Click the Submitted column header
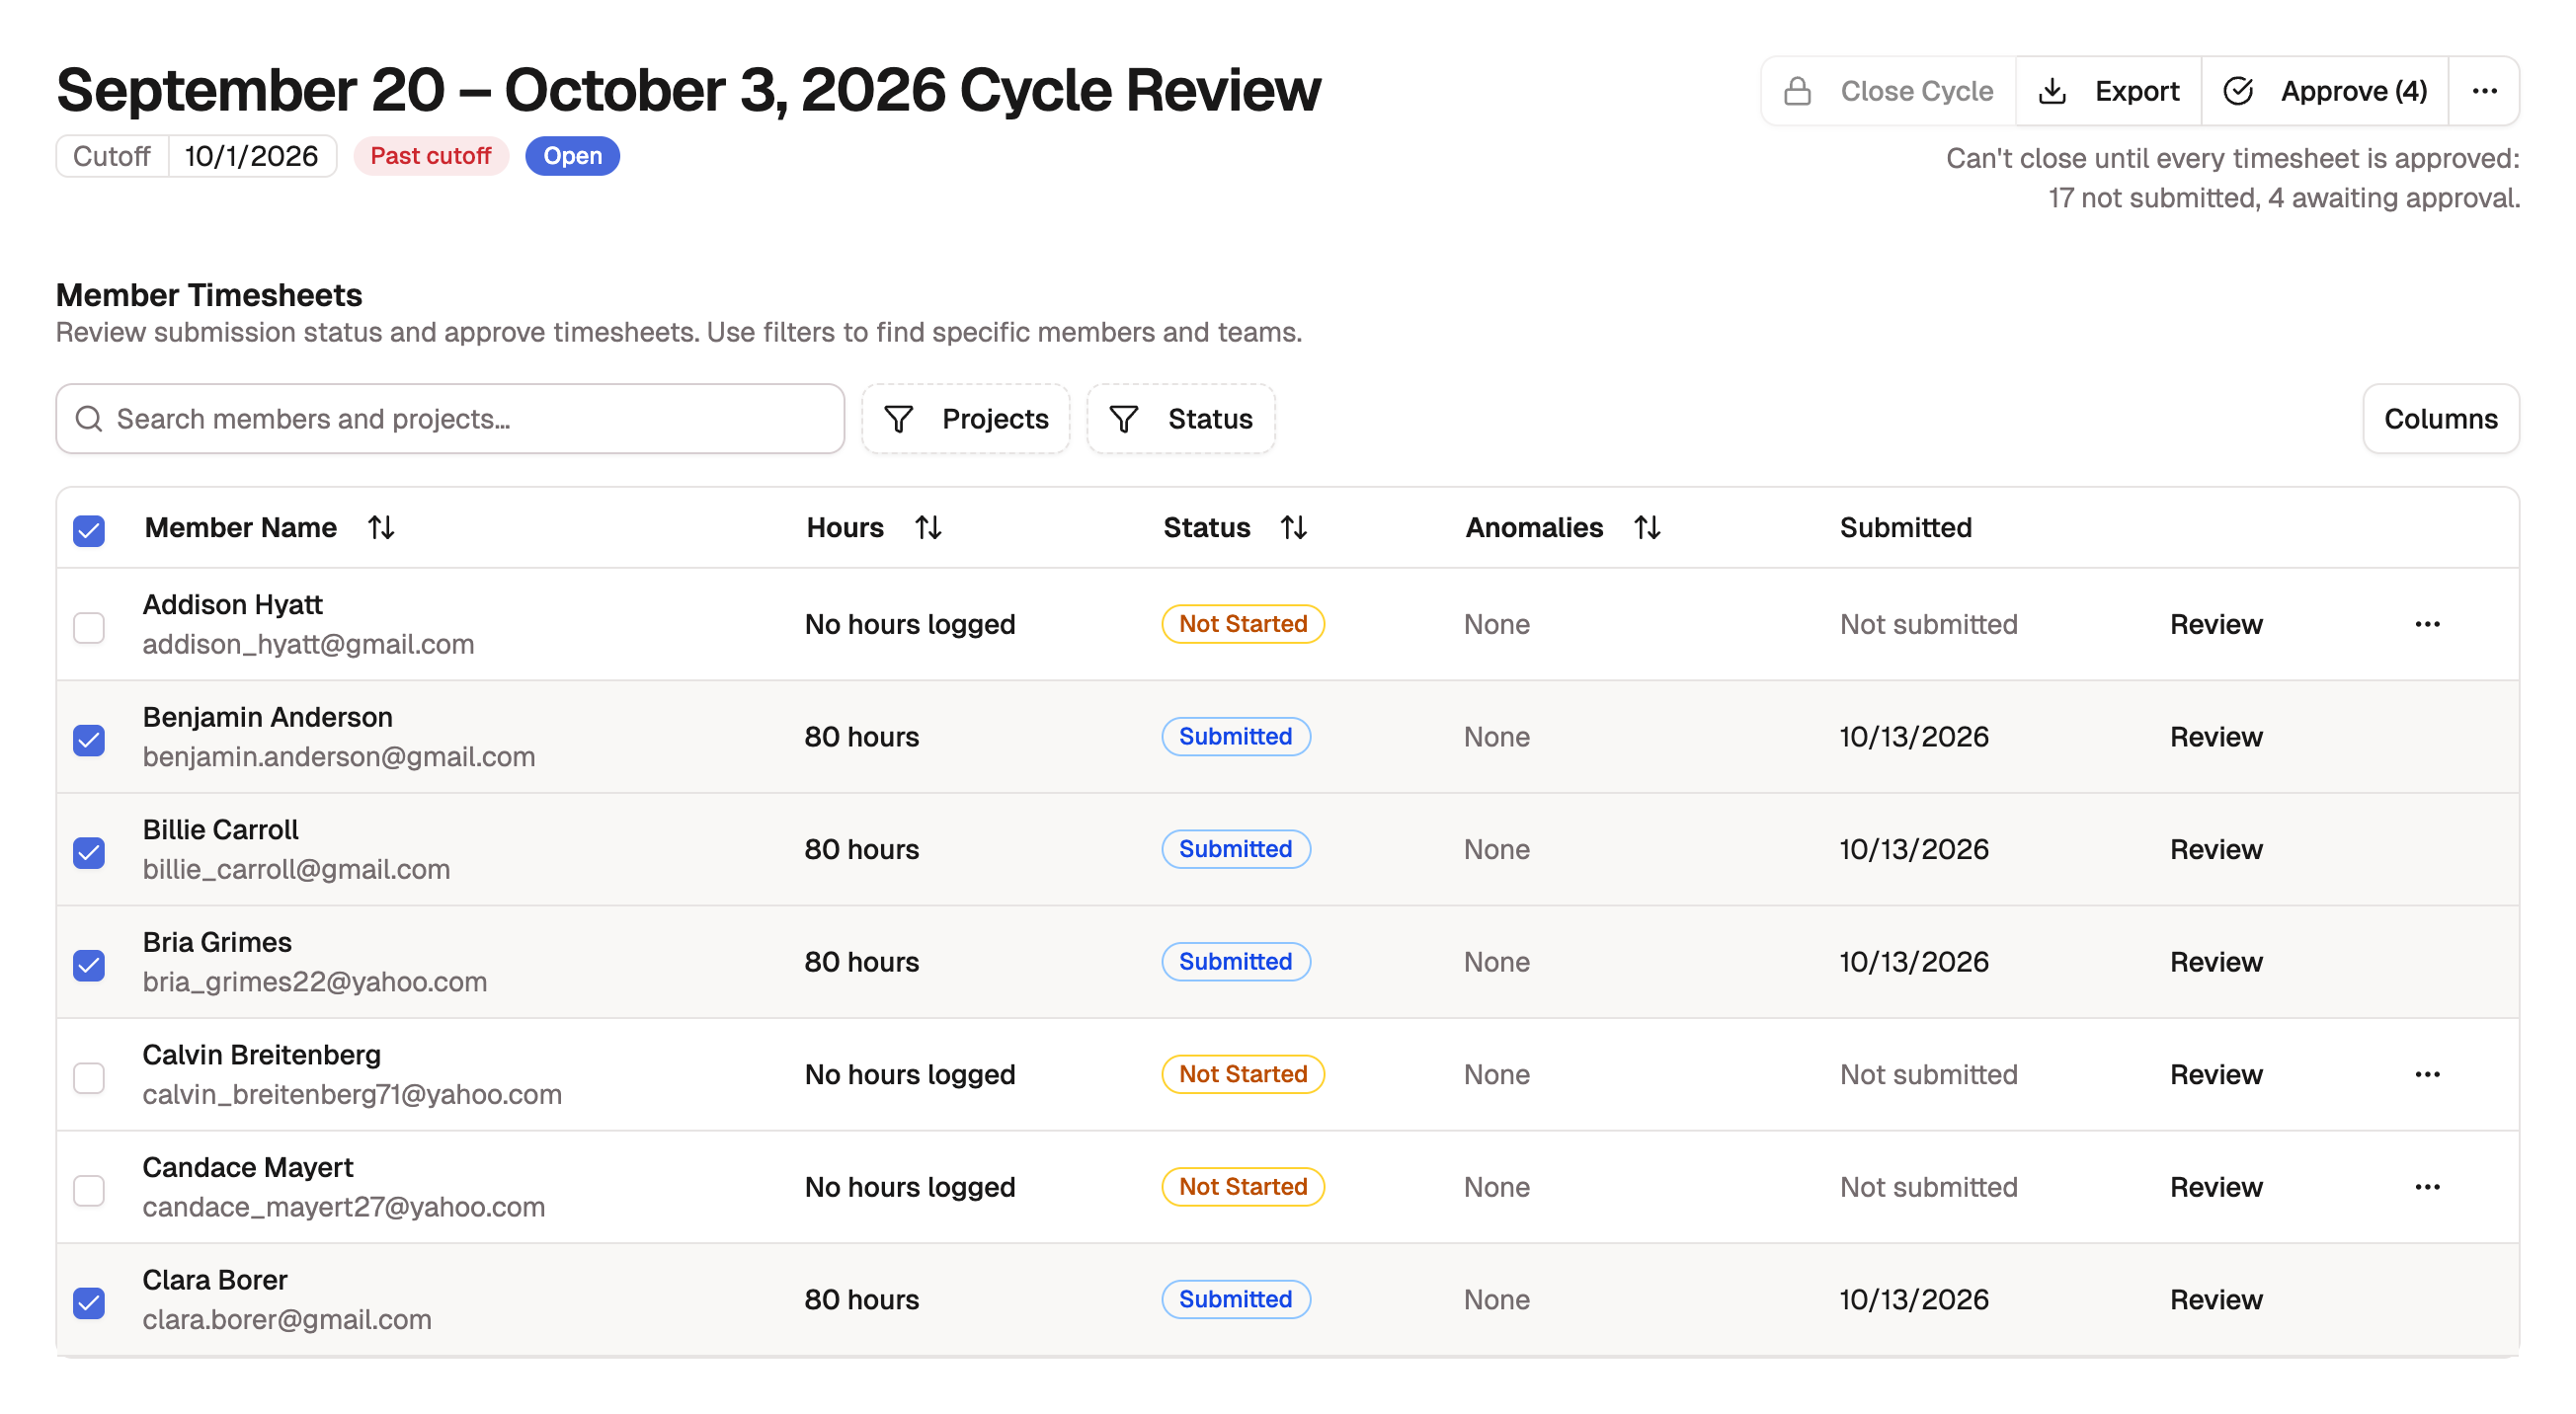 1905,527
